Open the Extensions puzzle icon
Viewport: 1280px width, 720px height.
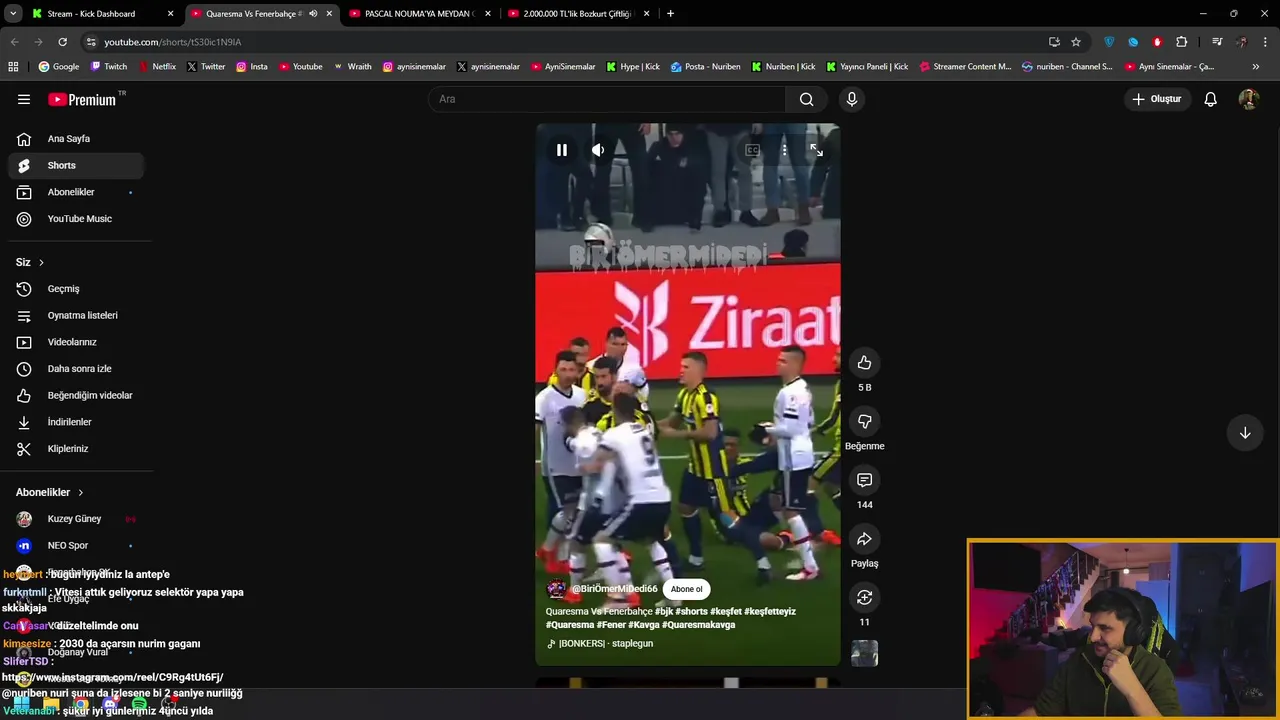[x=1182, y=42]
